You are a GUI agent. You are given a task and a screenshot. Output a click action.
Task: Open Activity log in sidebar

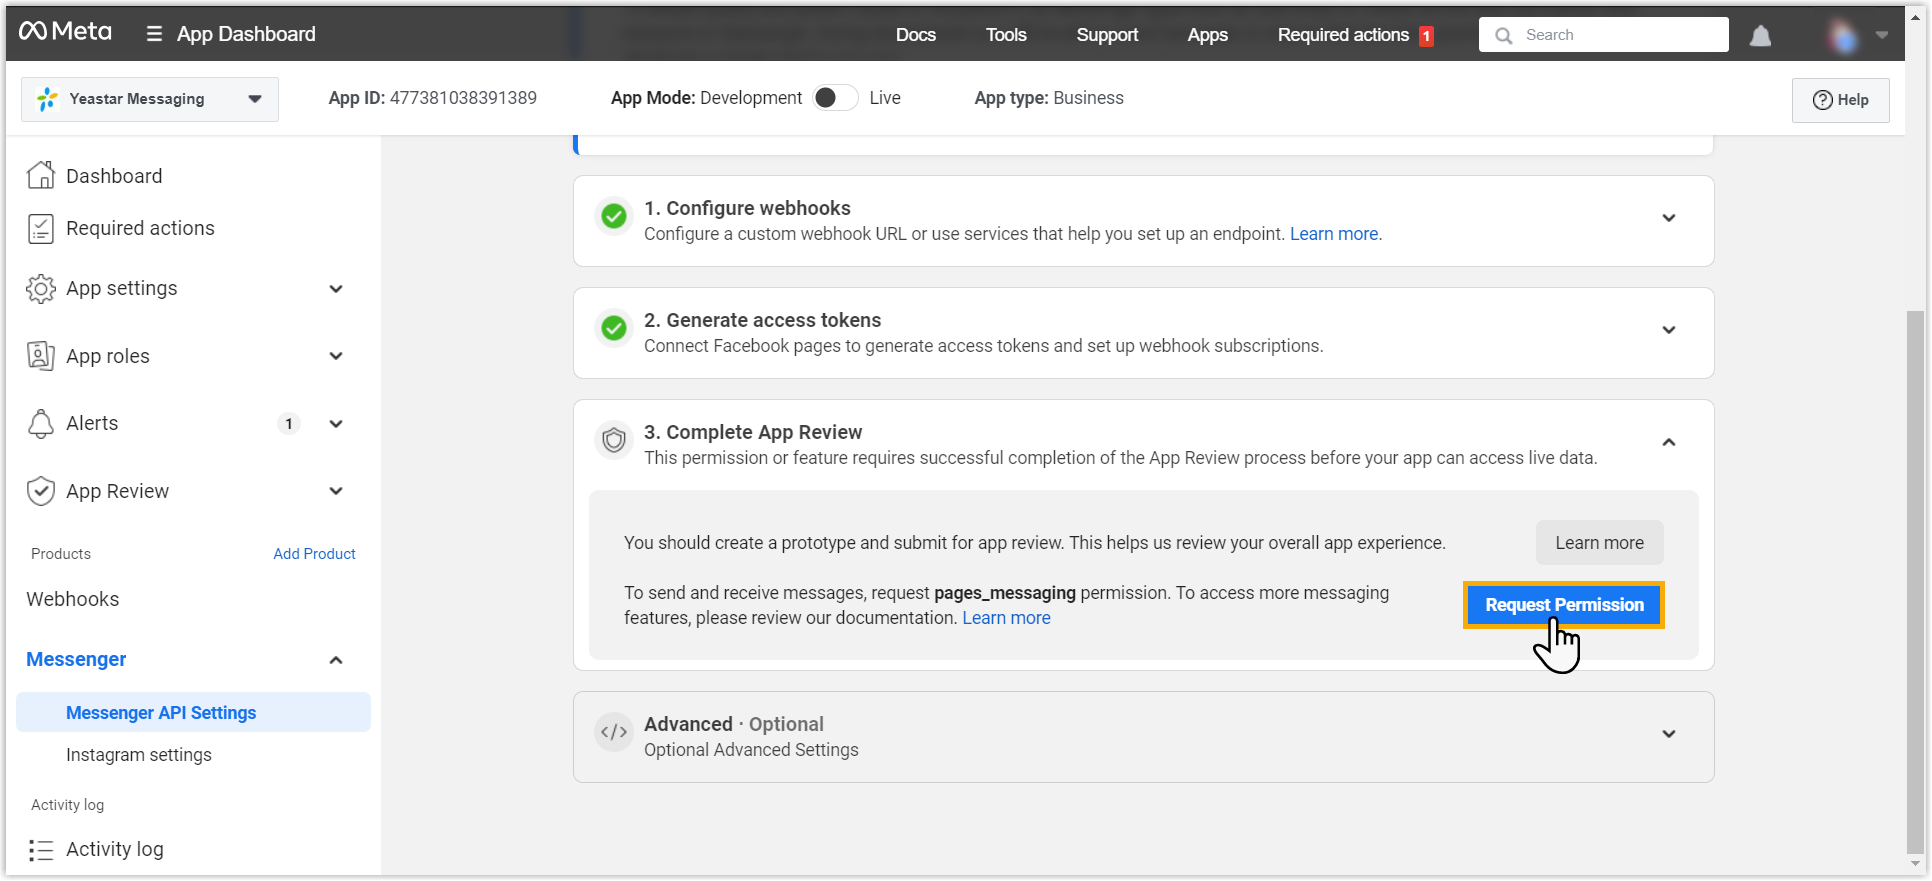point(115,849)
